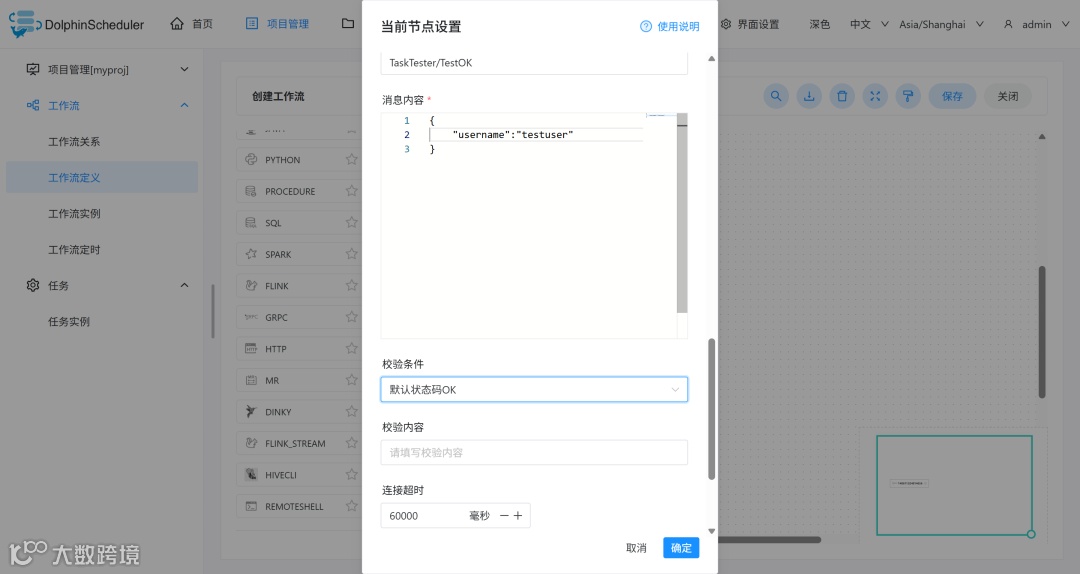This screenshot has height=574, width=1080.
Task: Click the 保存 save button
Action: pos(952,96)
